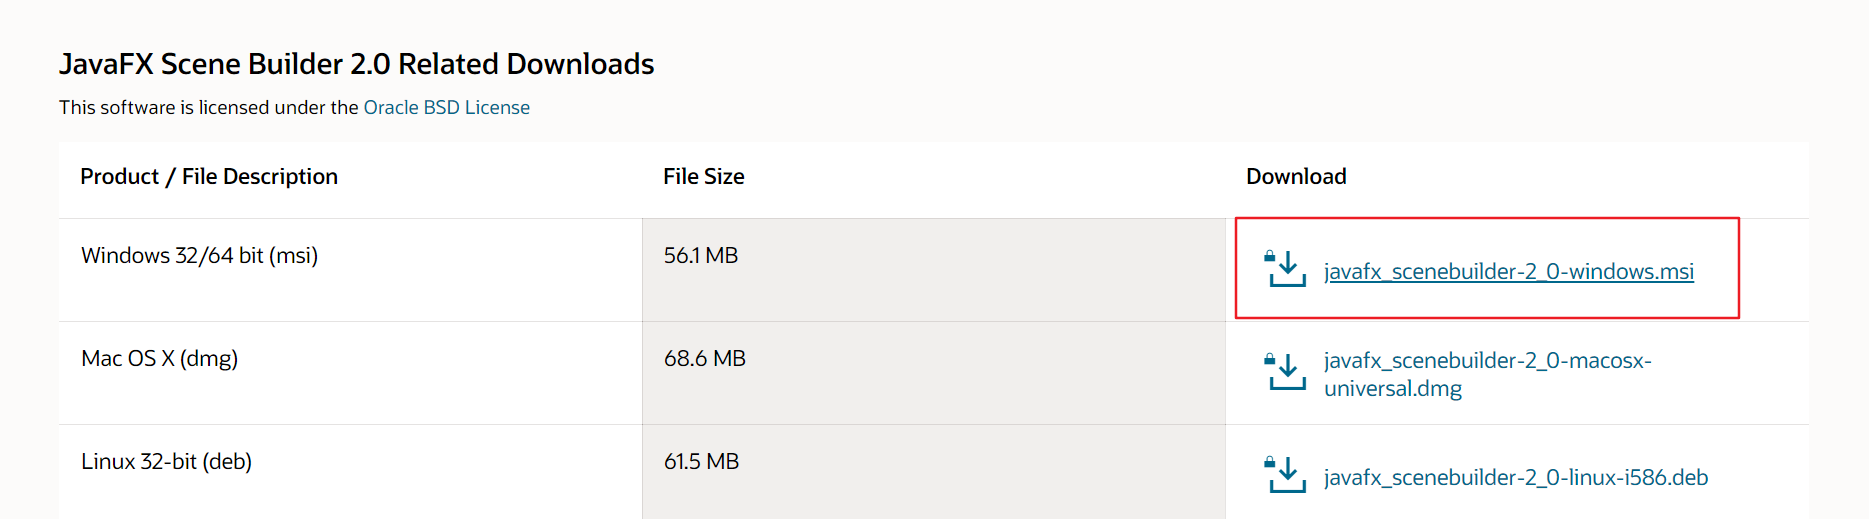Image resolution: width=1869 pixels, height=519 pixels.
Task: Click the small lock badge on the Windows download icon
Action: (1270, 256)
